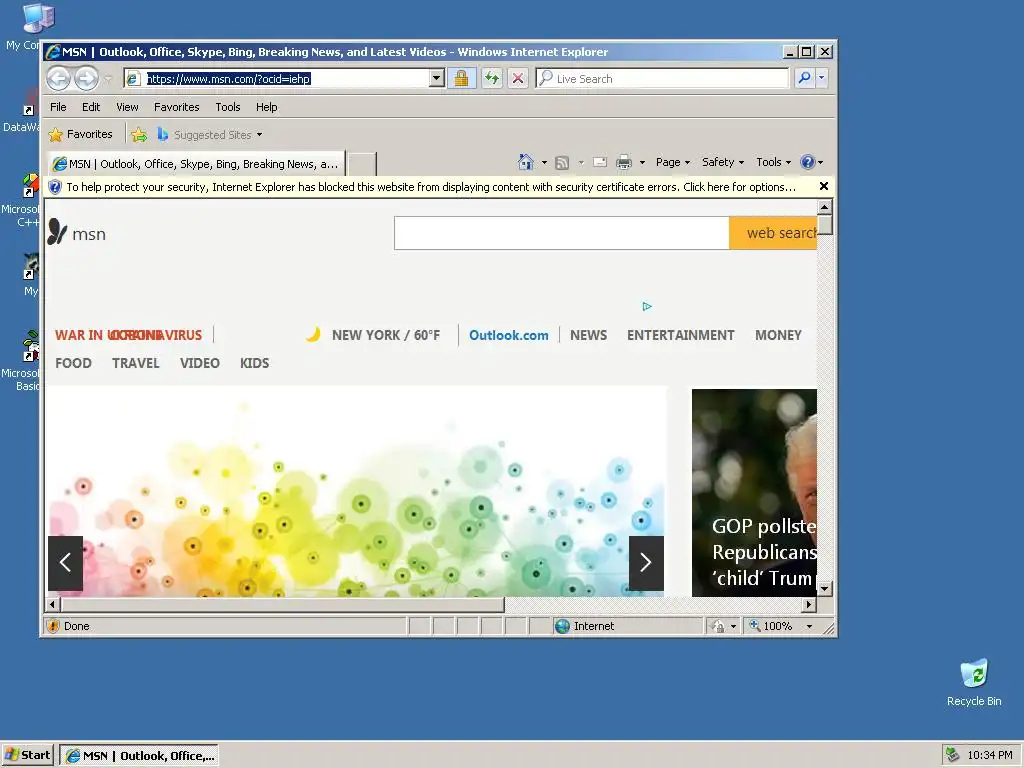Select the MSN browser tab
This screenshot has width=1024, height=768.
(x=196, y=164)
